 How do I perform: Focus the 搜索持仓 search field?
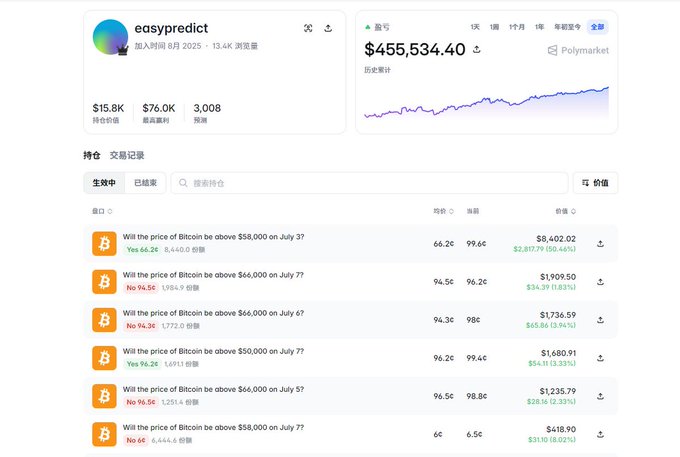(369, 183)
